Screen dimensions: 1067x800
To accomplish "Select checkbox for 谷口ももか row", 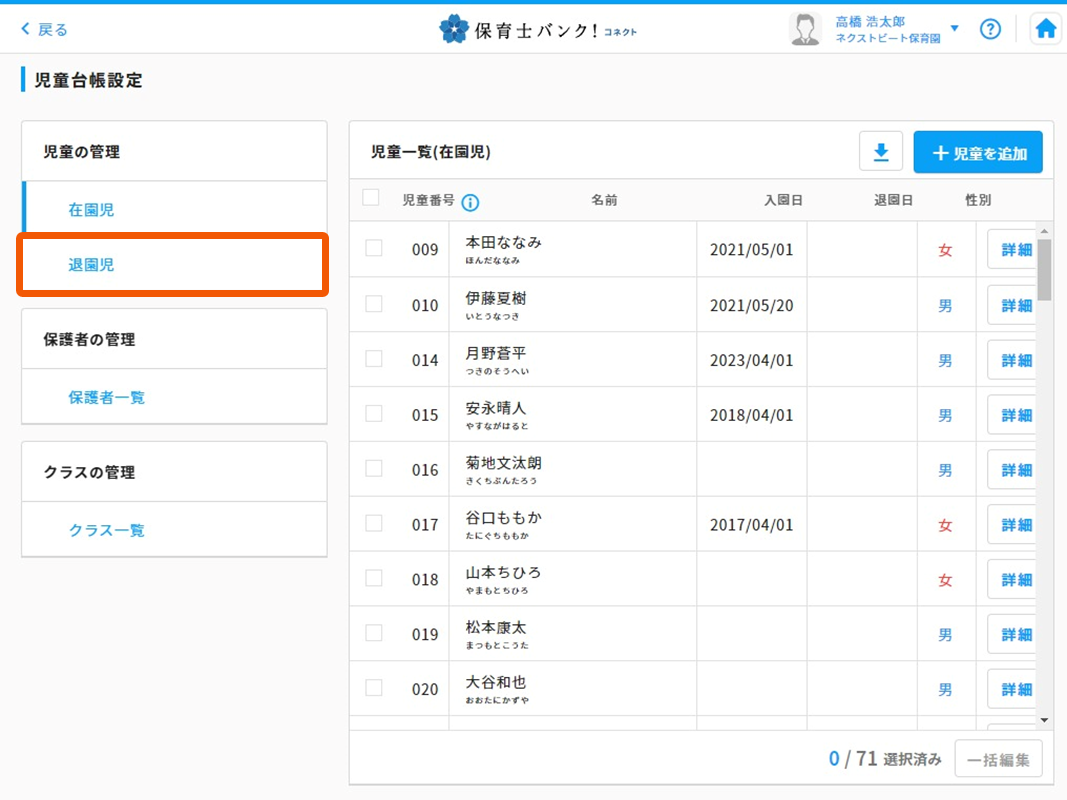I will pos(374,523).
